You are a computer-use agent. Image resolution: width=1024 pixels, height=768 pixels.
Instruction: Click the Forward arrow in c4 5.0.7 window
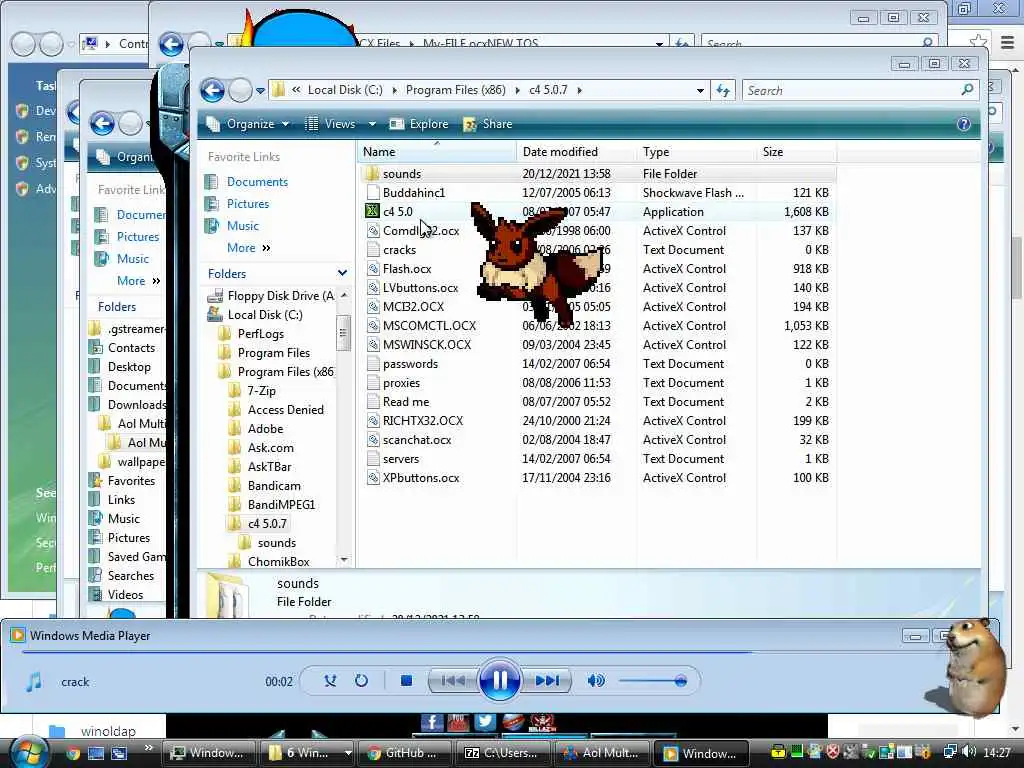pos(240,90)
